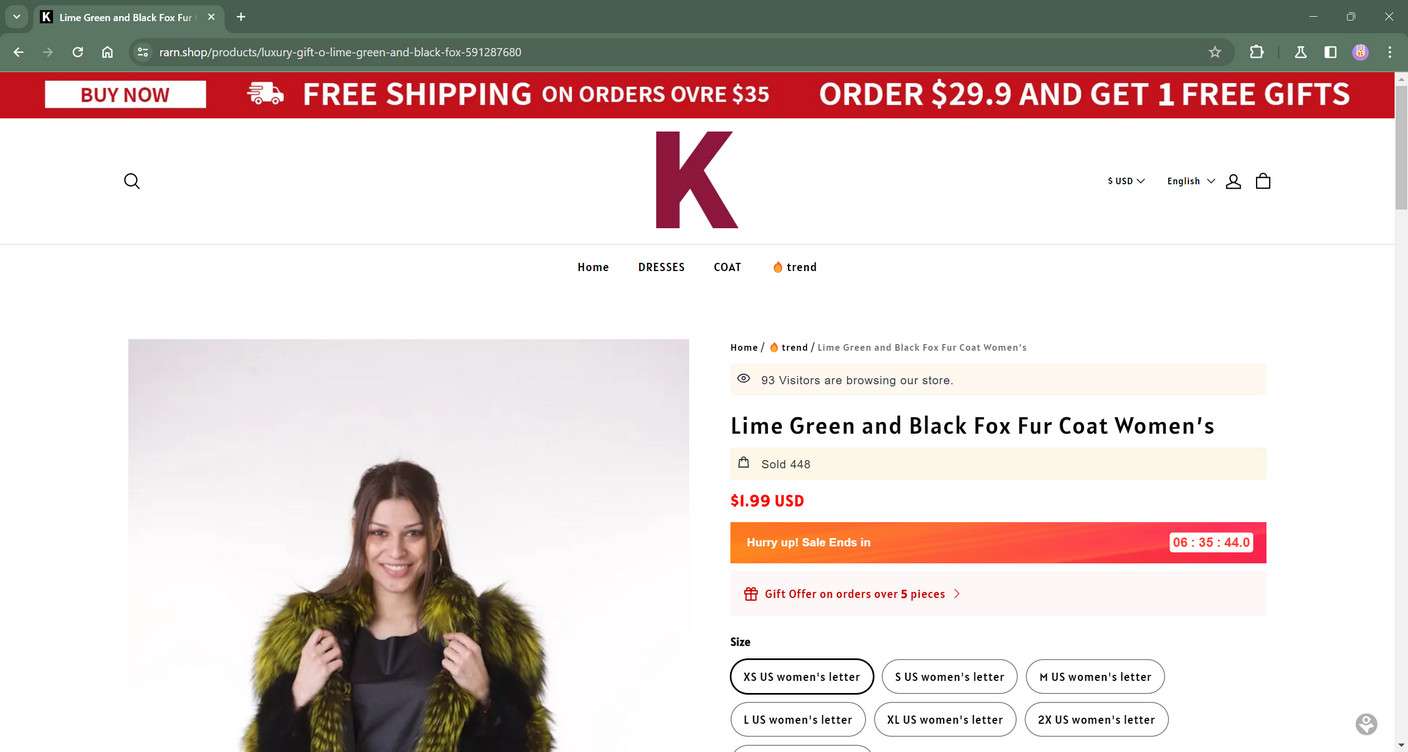Click the account profile icon
The width and height of the screenshot is (1408, 752).
click(x=1232, y=181)
